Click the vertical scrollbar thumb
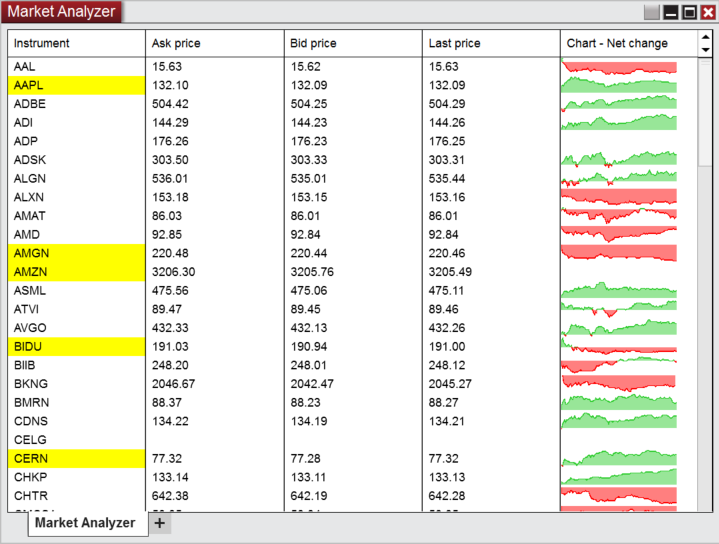The width and height of the screenshot is (719, 544). pyautogui.click(x=705, y=112)
